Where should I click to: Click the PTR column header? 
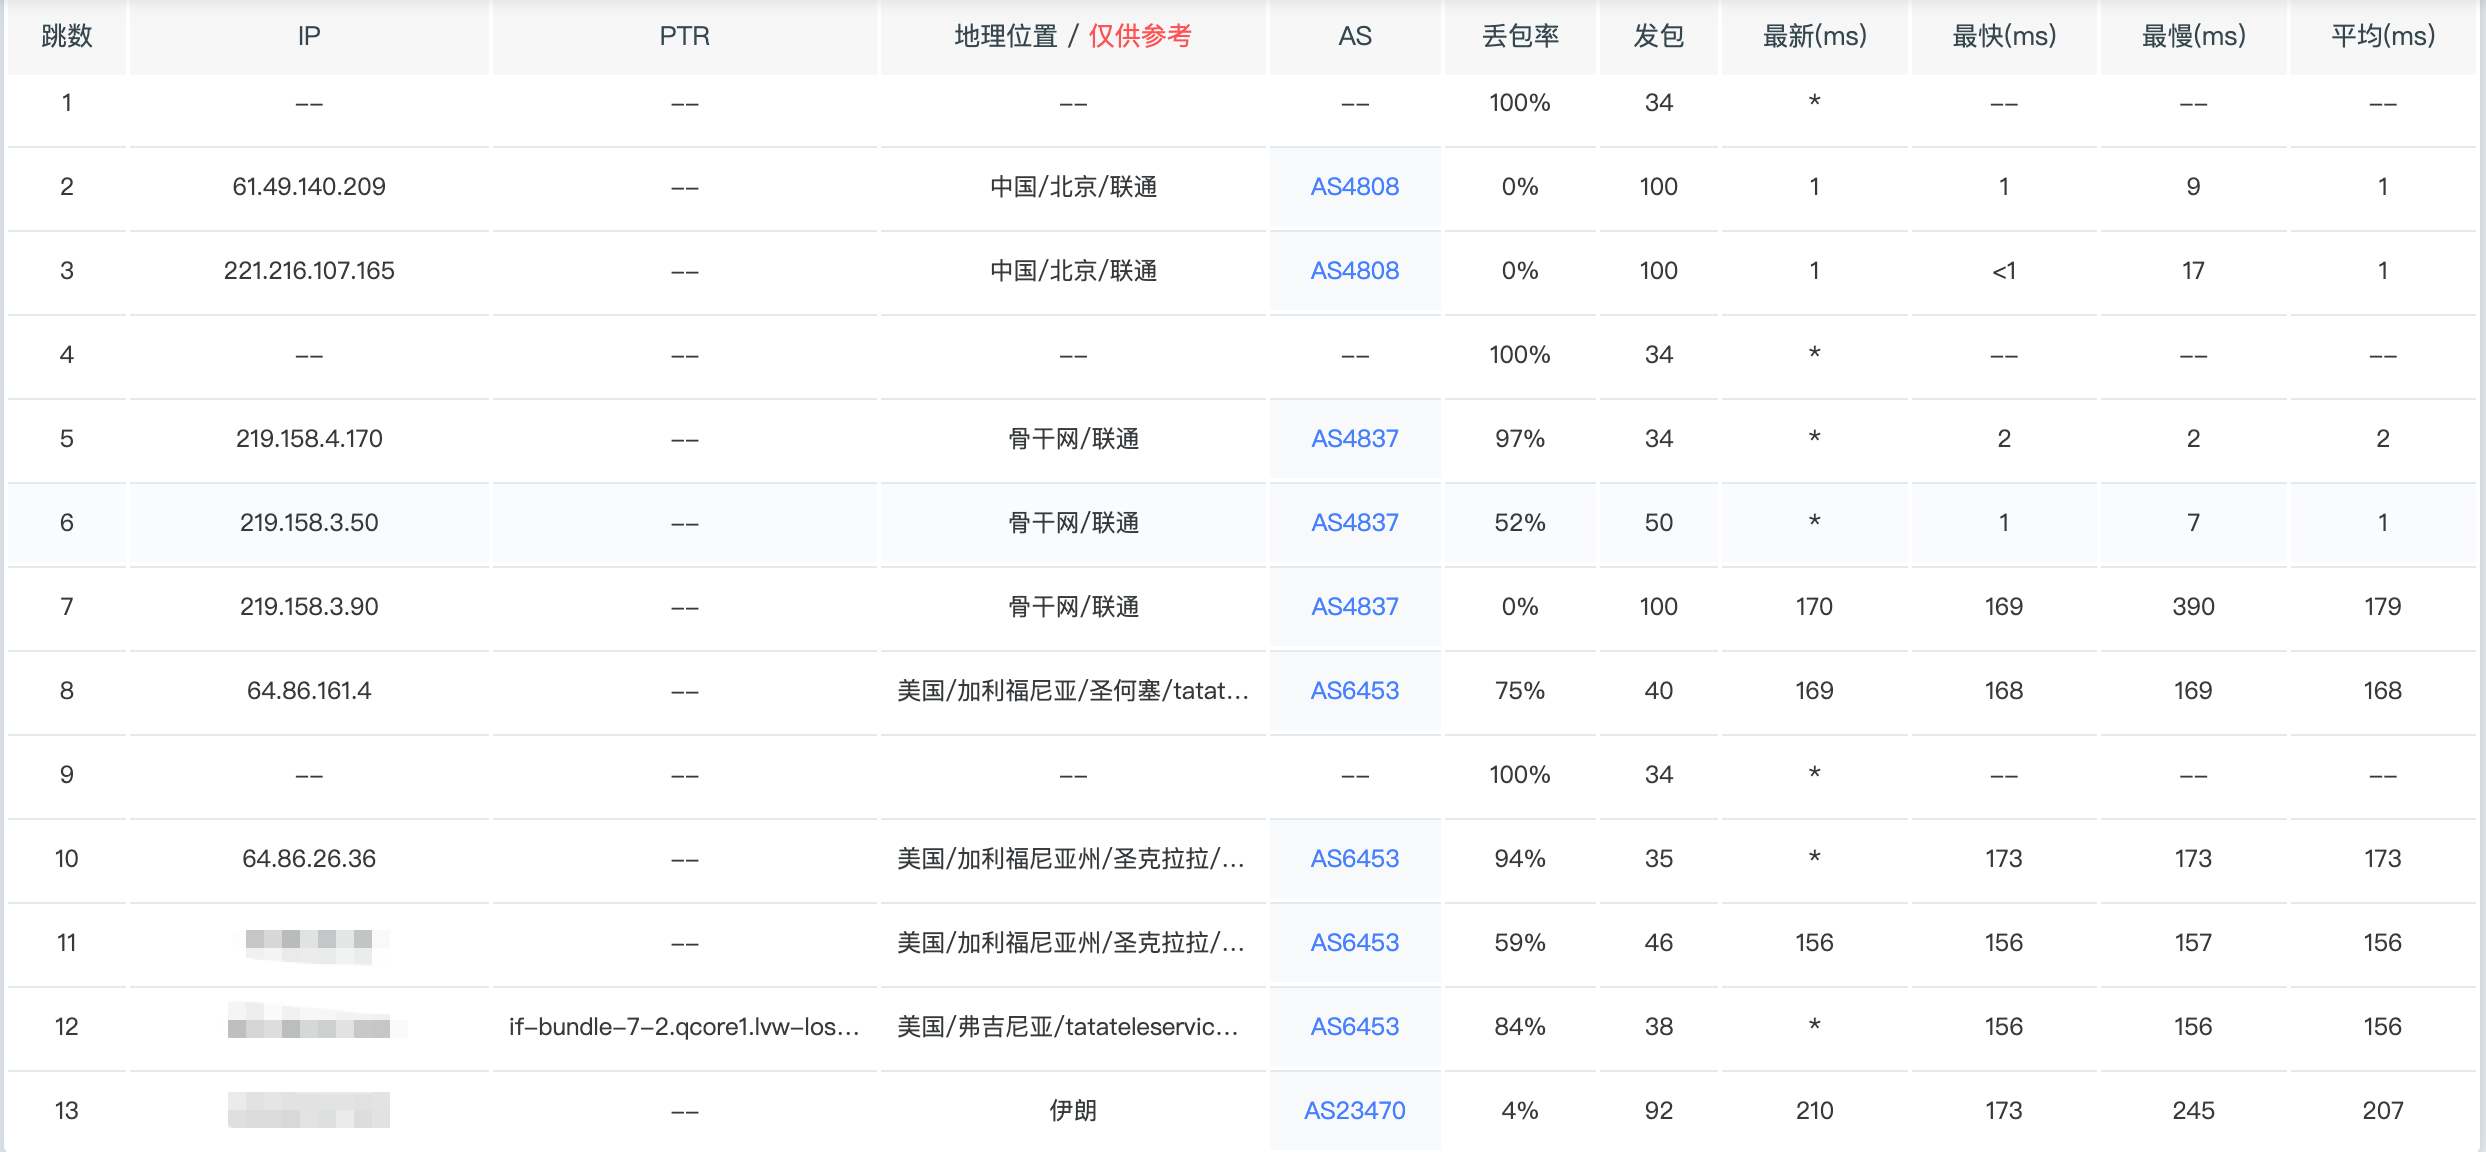[x=684, y=37]
